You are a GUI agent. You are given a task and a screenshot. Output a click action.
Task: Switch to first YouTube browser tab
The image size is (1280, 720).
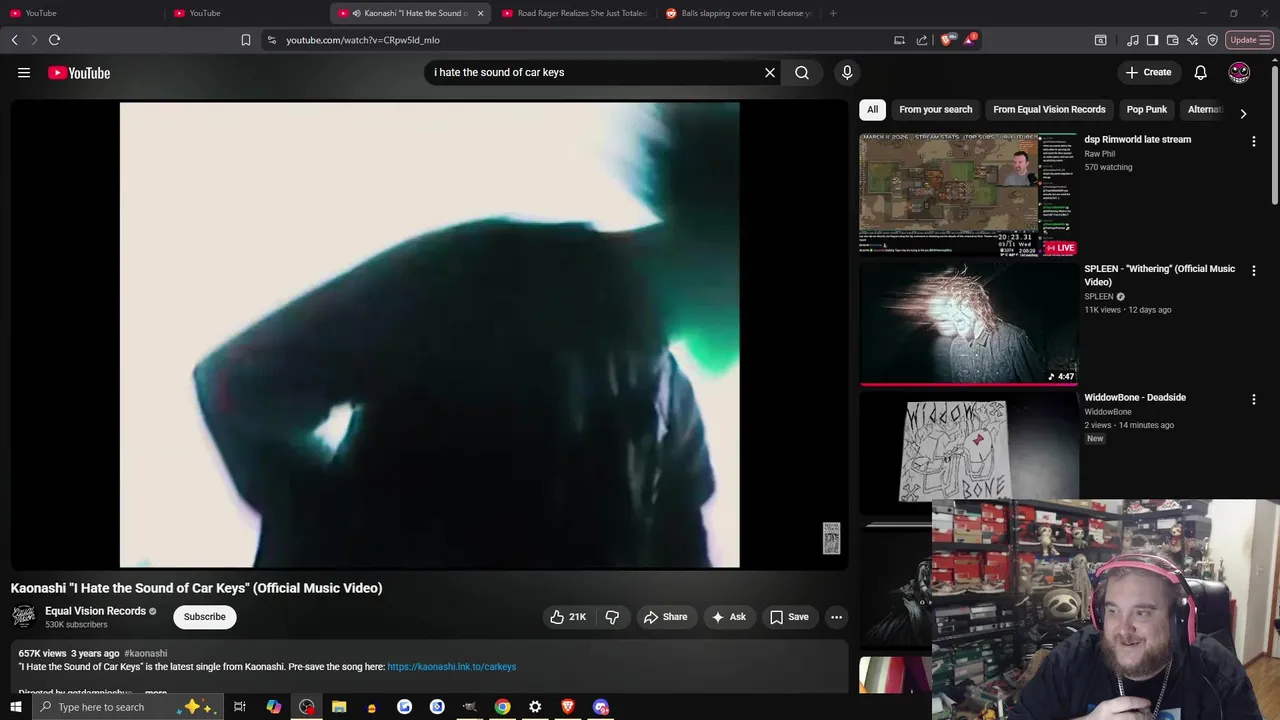tap(82, 13)
